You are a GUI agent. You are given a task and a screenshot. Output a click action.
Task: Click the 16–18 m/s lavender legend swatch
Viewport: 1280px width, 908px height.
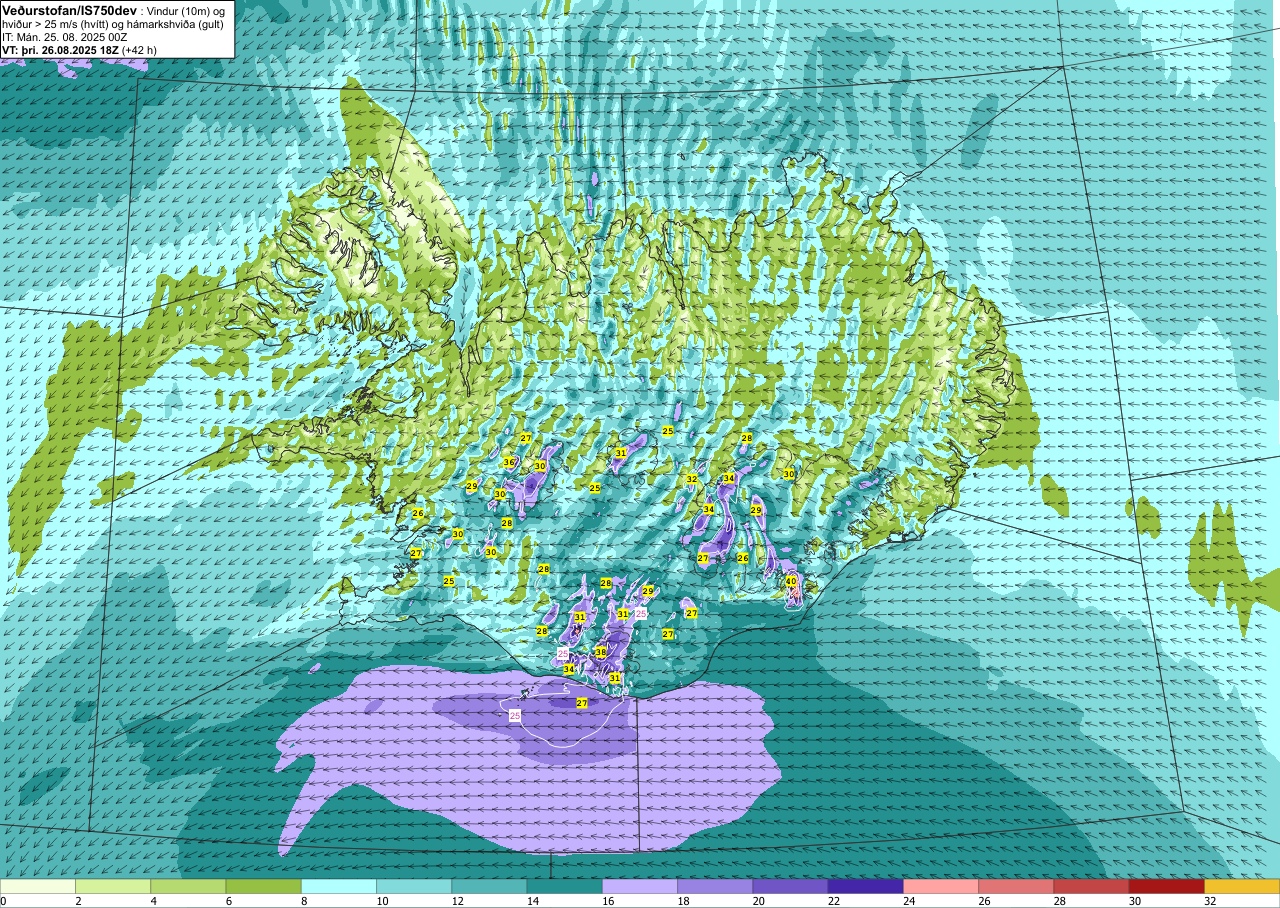click(x=640, y=886)
